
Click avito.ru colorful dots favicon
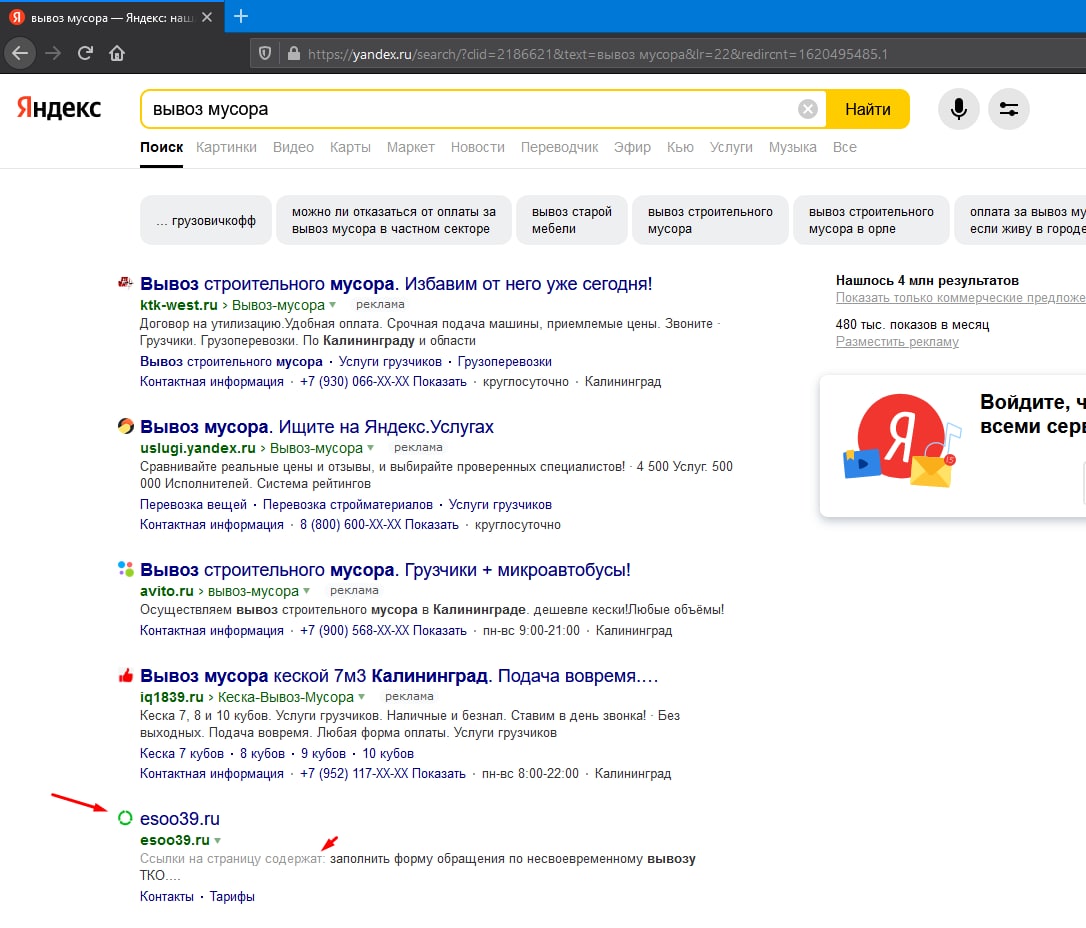click(125, 569)
